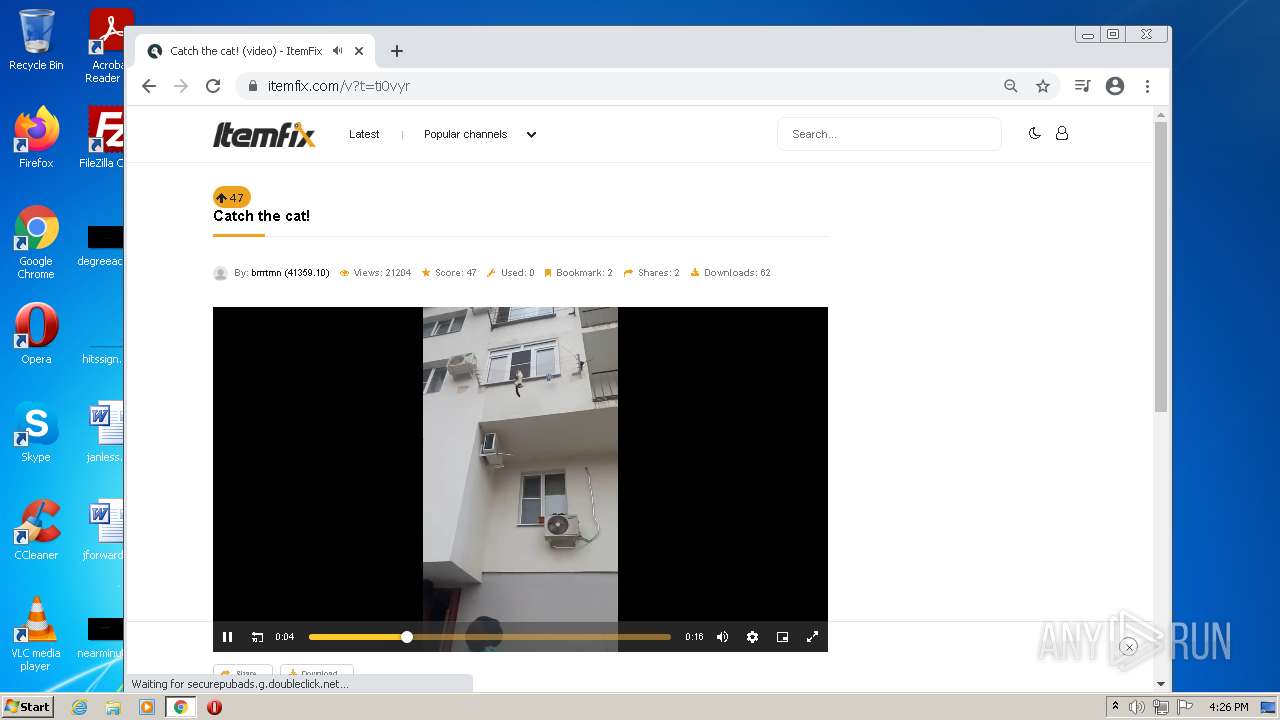The image size is (1280, 720).
Task: Click the red taskbar icon beside Chrome
Action: point(214,707)
